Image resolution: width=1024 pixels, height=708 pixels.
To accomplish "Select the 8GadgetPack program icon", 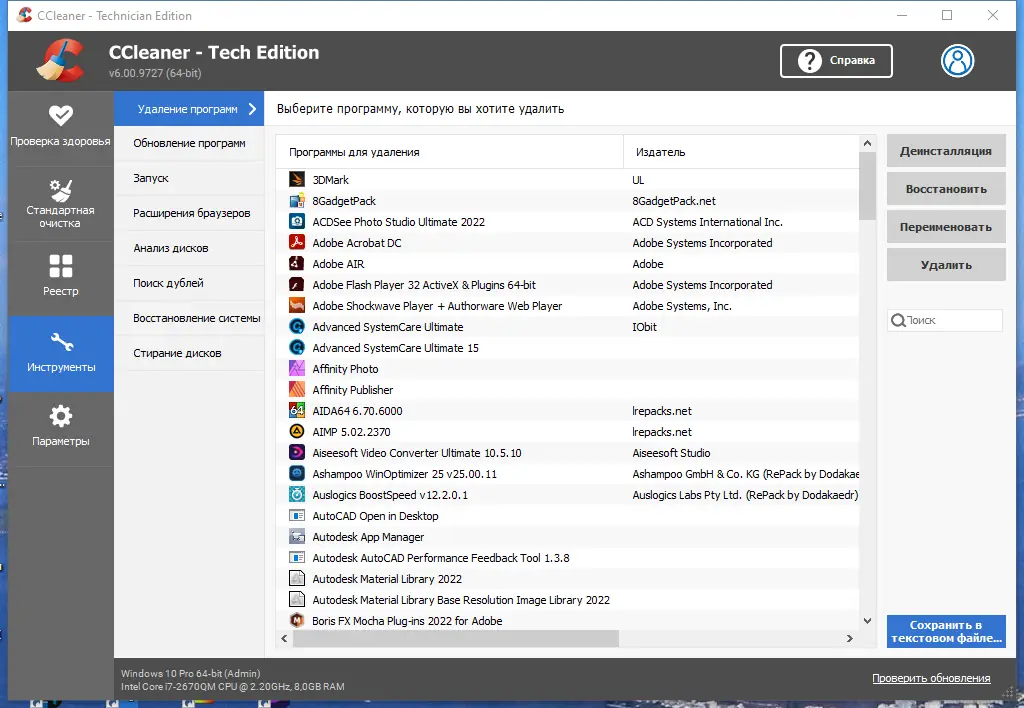I will [296, 201].
